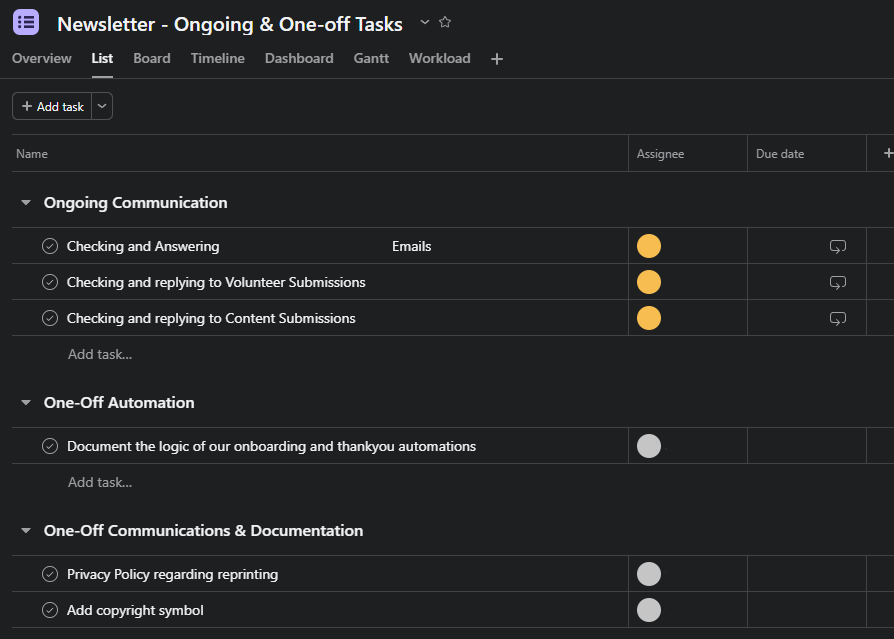Screen dimensions: 894x639
Task: Click the Newsletter project title text
Action: click(x=230, y=24)
